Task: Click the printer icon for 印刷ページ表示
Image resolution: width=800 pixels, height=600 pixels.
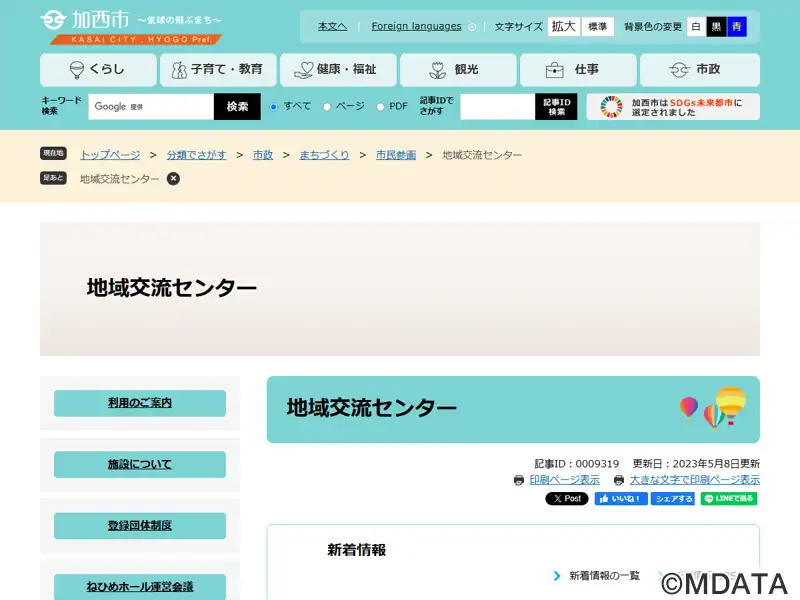Action: pyautogui.click(x=519, y=481)
